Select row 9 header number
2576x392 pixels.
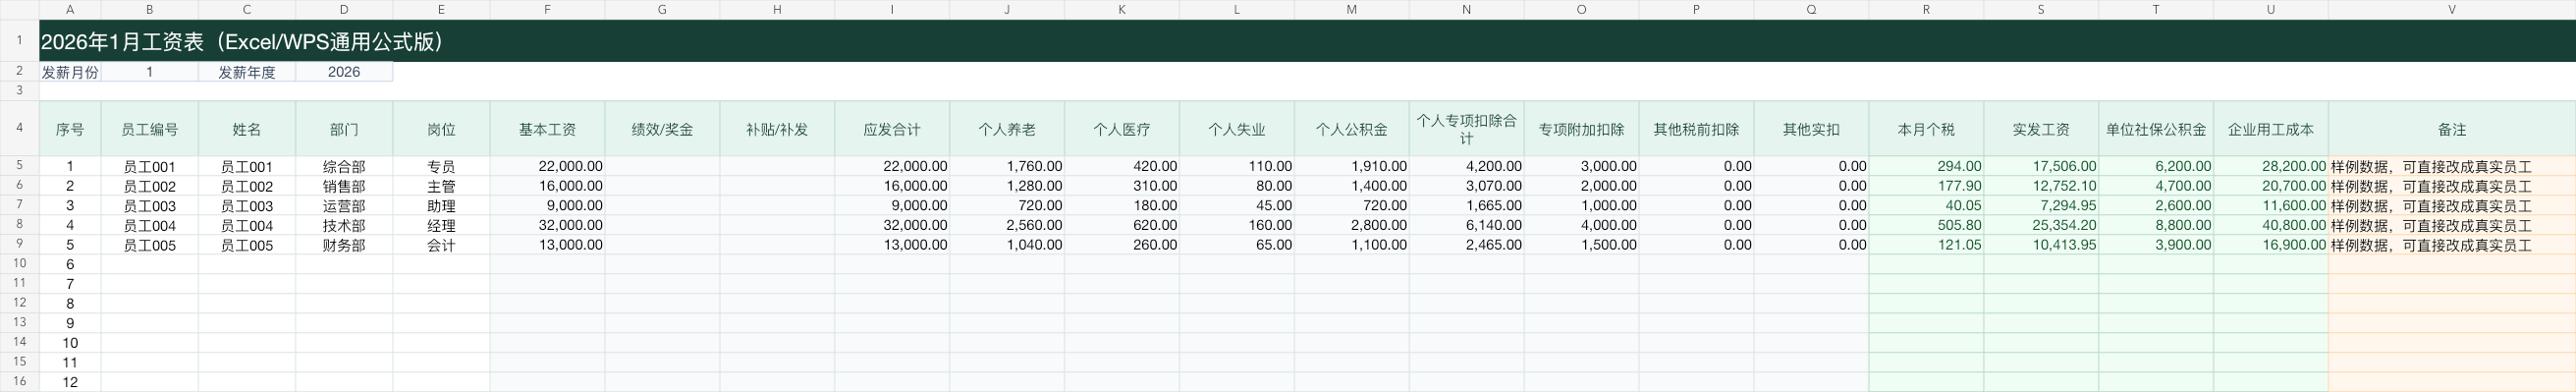pos(19,244)
